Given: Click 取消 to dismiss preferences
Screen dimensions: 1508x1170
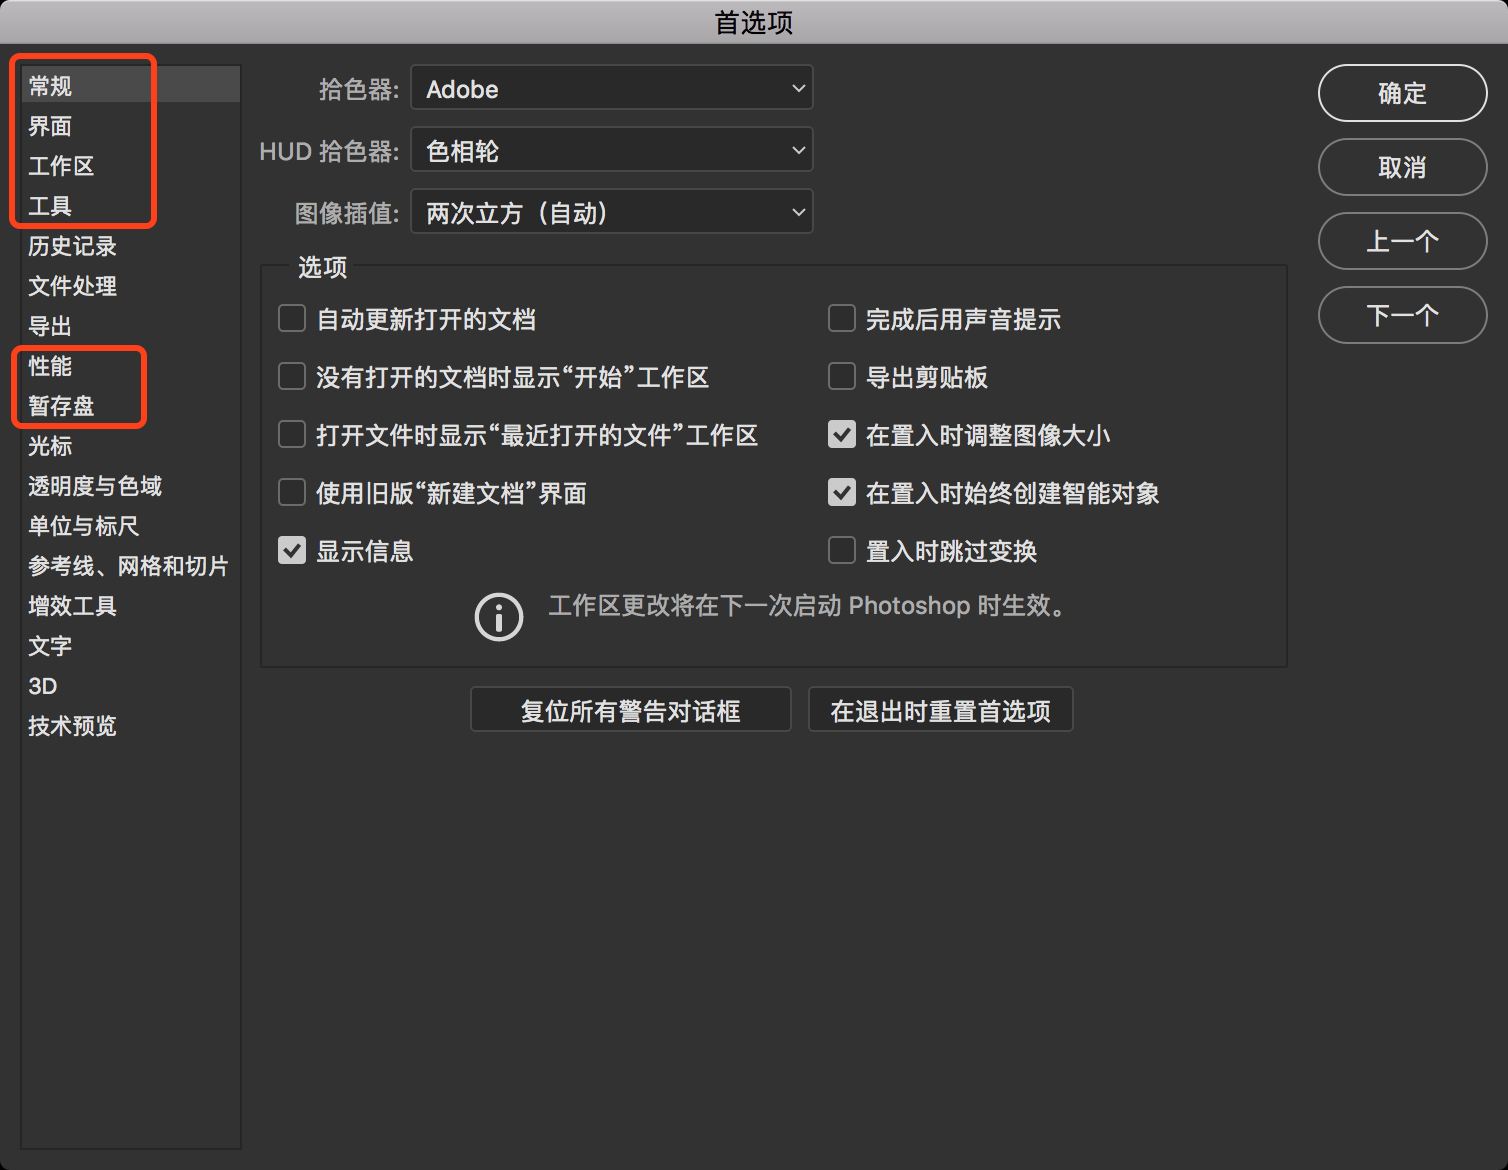Looking at the screenshot, I should pyautogui.click(x=1402, y=167).
